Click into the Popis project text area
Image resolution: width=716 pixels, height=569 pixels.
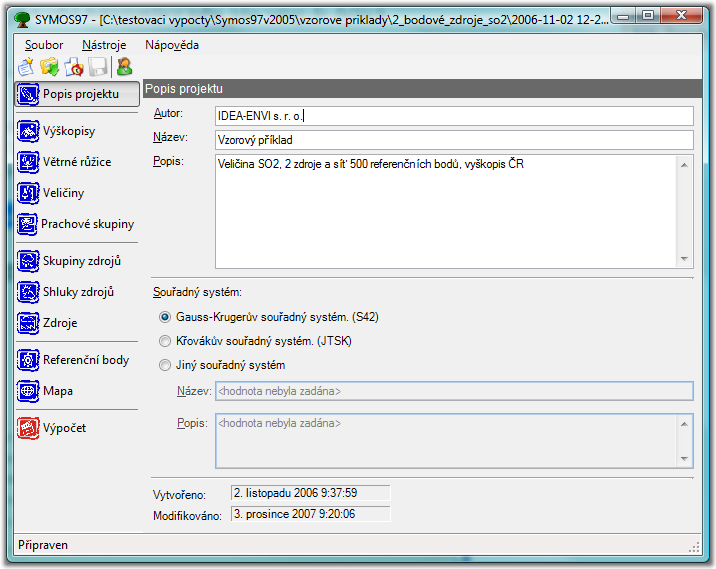click(446, 211)
